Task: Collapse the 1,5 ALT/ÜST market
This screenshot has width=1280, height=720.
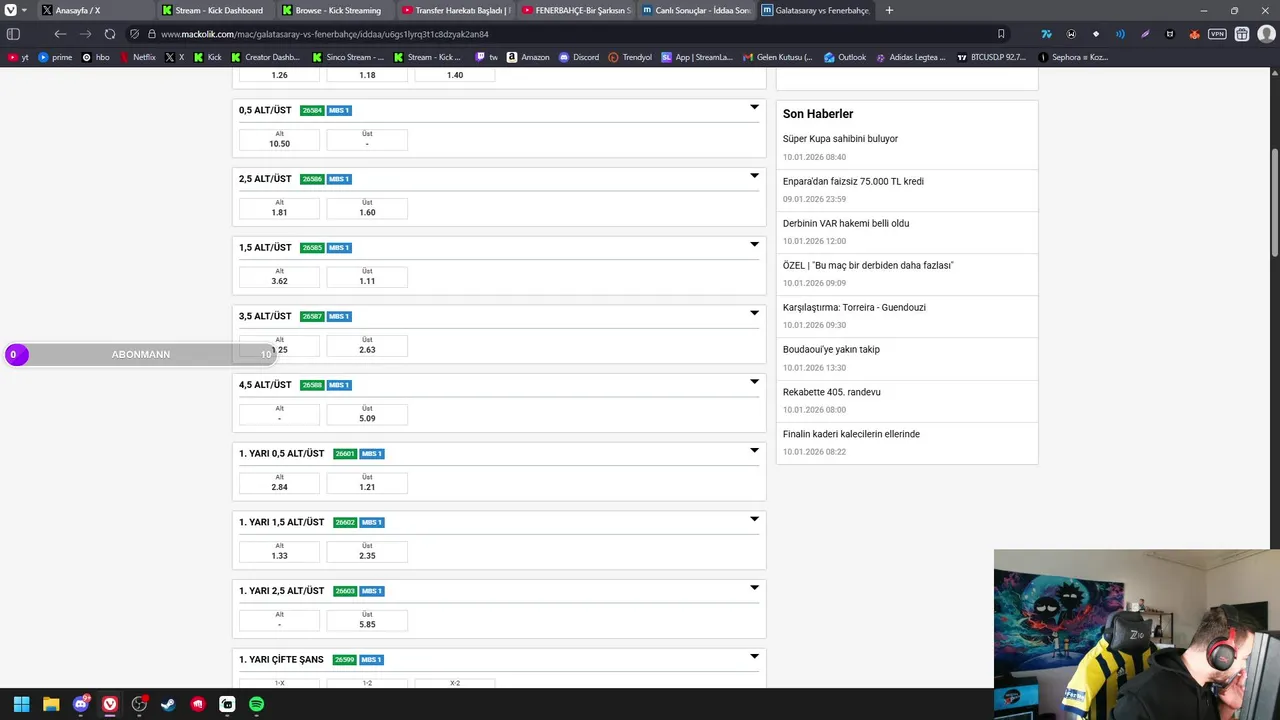Action: tap(754, 244)
